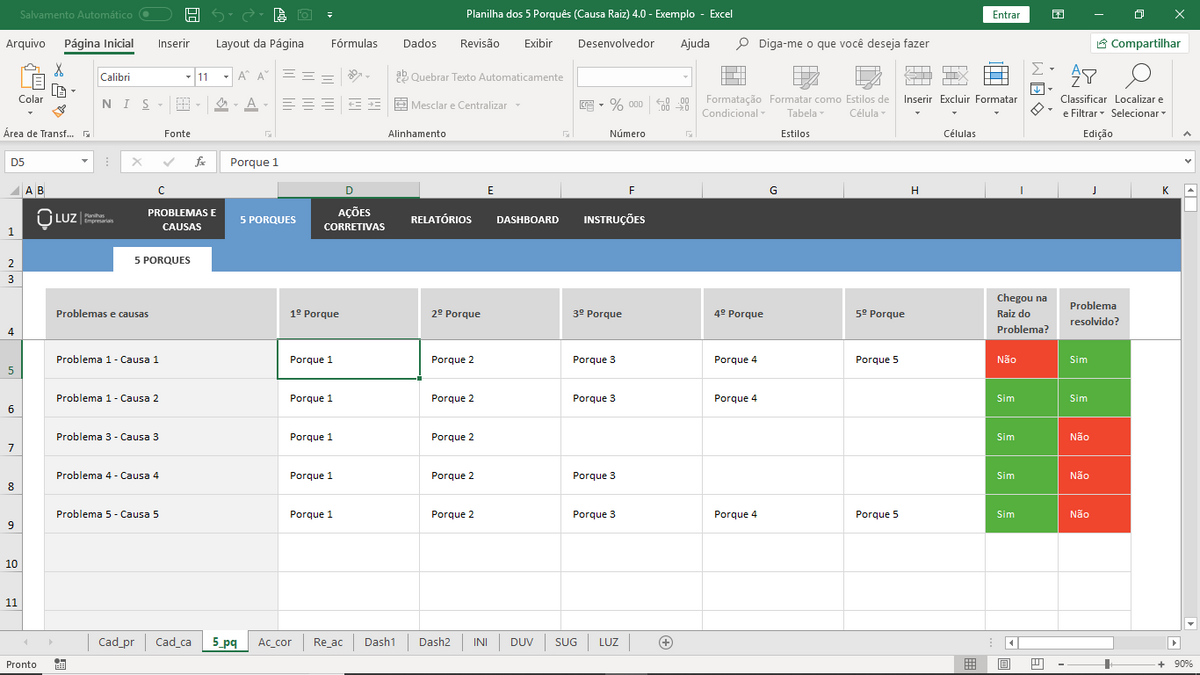Click the AutoSum sigma icon

coord(1038,68)
